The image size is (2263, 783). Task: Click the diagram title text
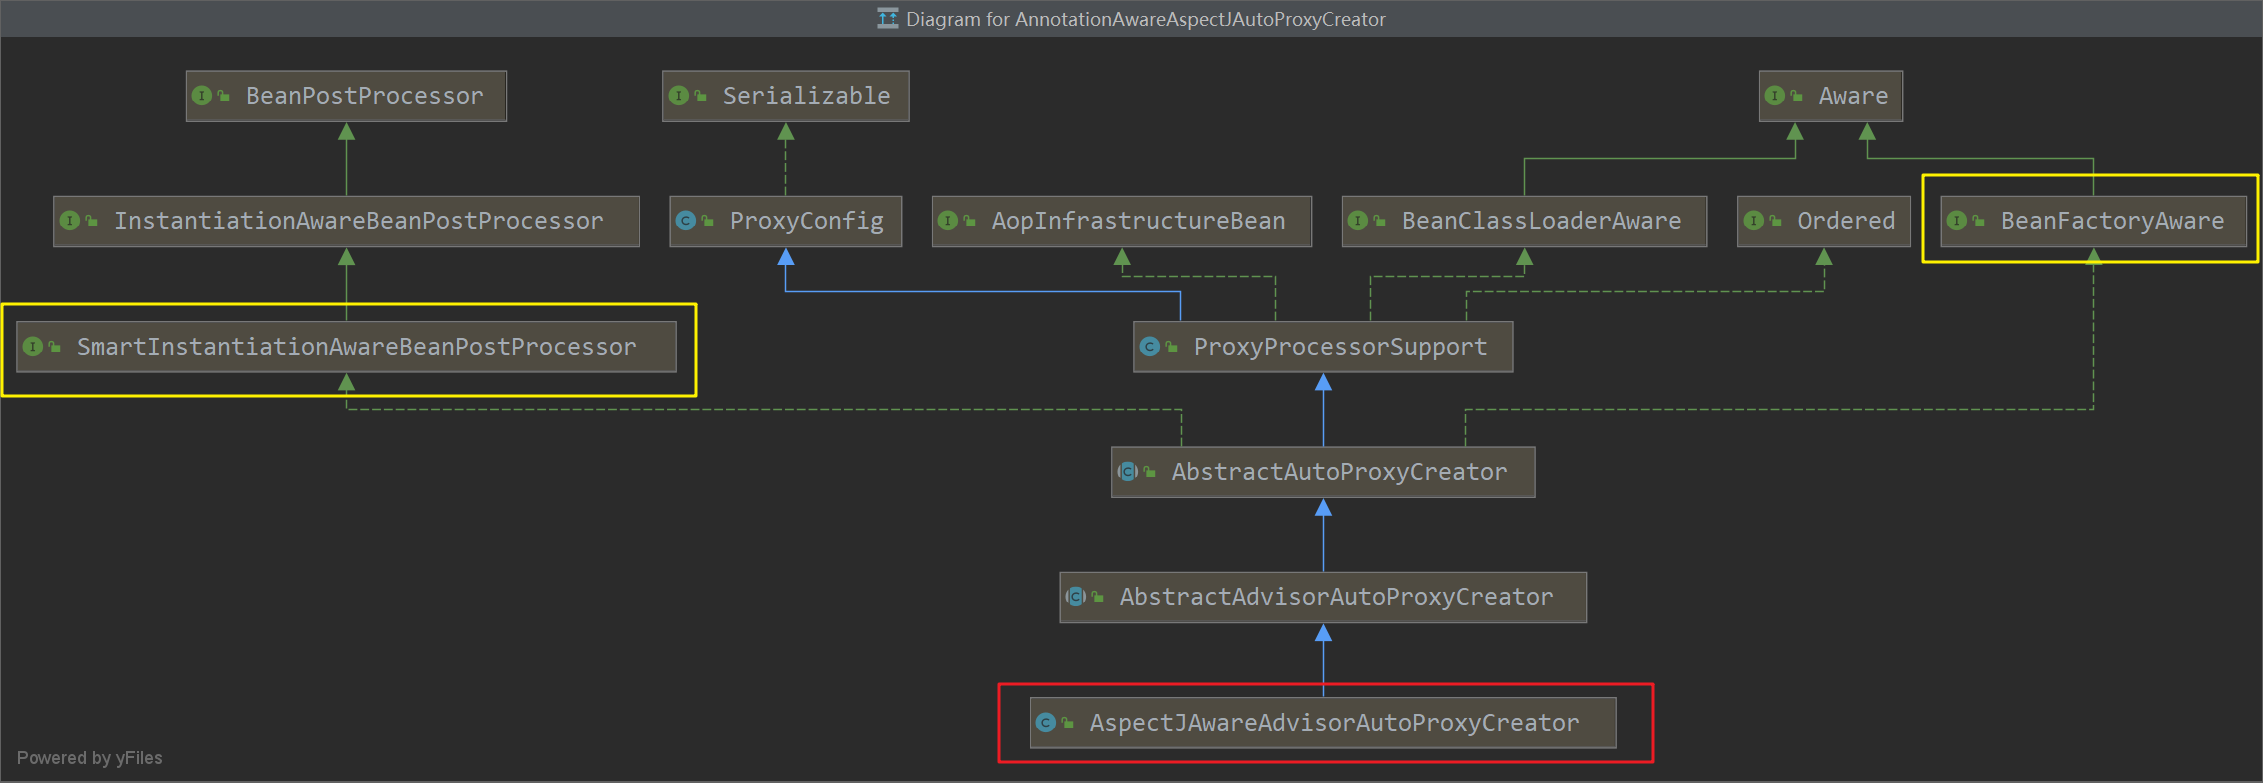(1145, 19)
